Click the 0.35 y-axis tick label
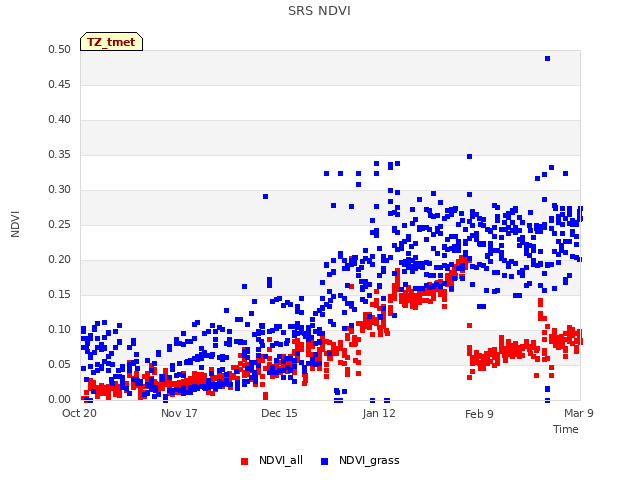640x480 pixels. (x=59, y=155)
